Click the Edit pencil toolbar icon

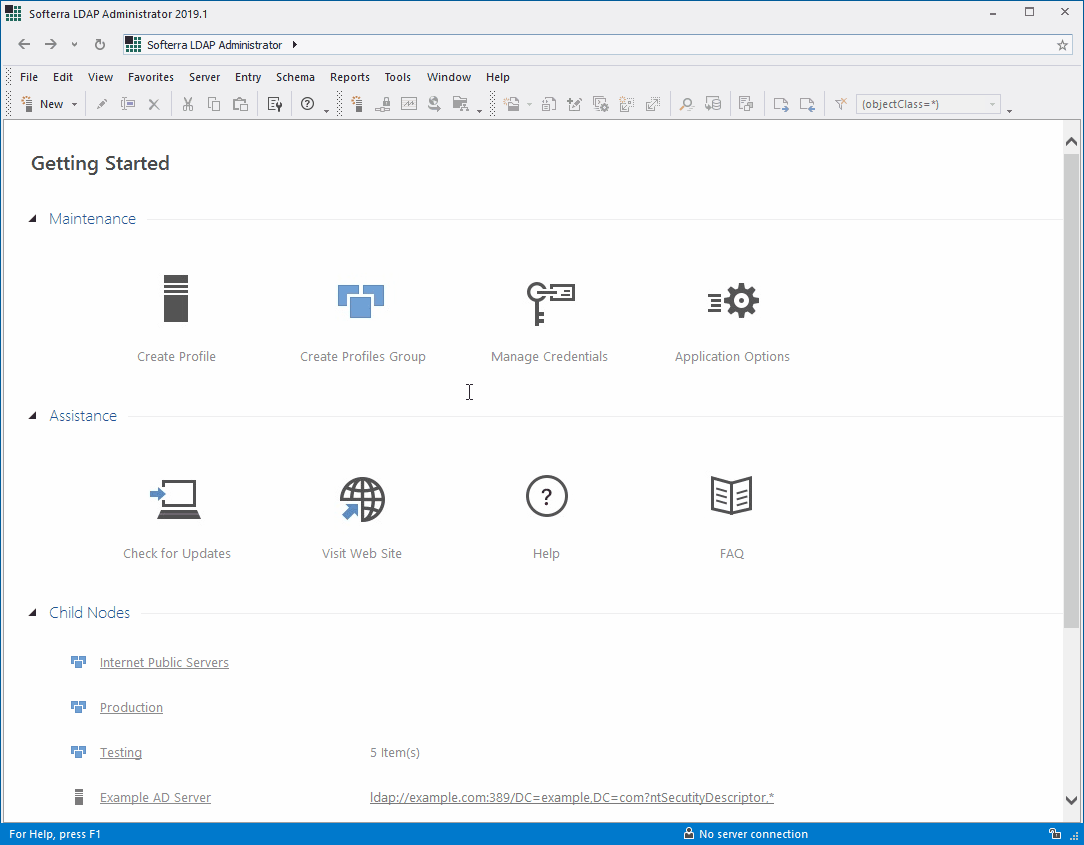(102, 104)
